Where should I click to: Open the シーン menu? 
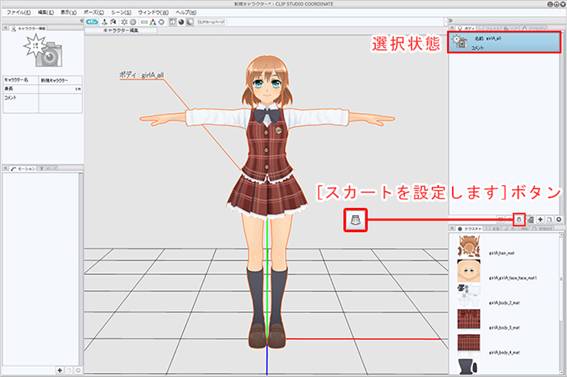pyautogui.click(x=121, y=12)
